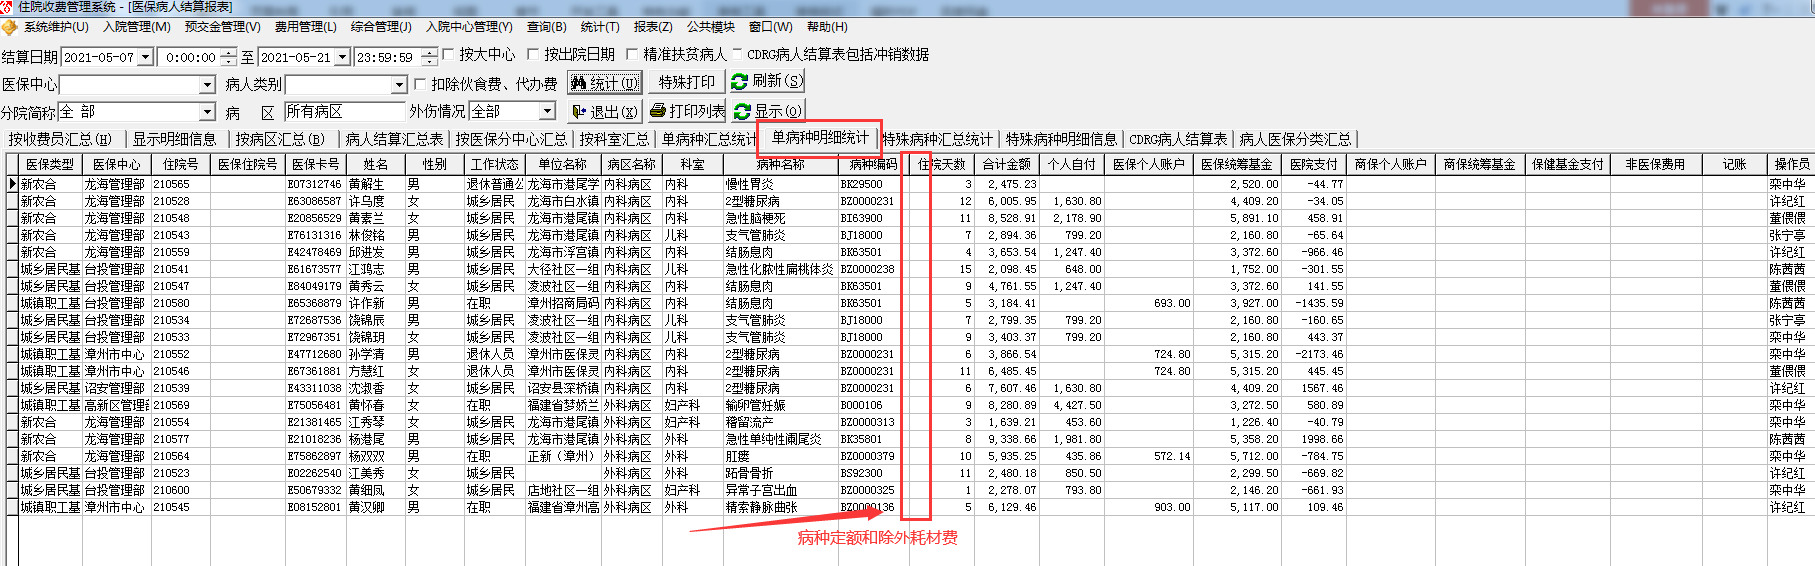1815x566 pixels.
Task: Open the 窗口(W) menu
Action: (x=771, y=27)
